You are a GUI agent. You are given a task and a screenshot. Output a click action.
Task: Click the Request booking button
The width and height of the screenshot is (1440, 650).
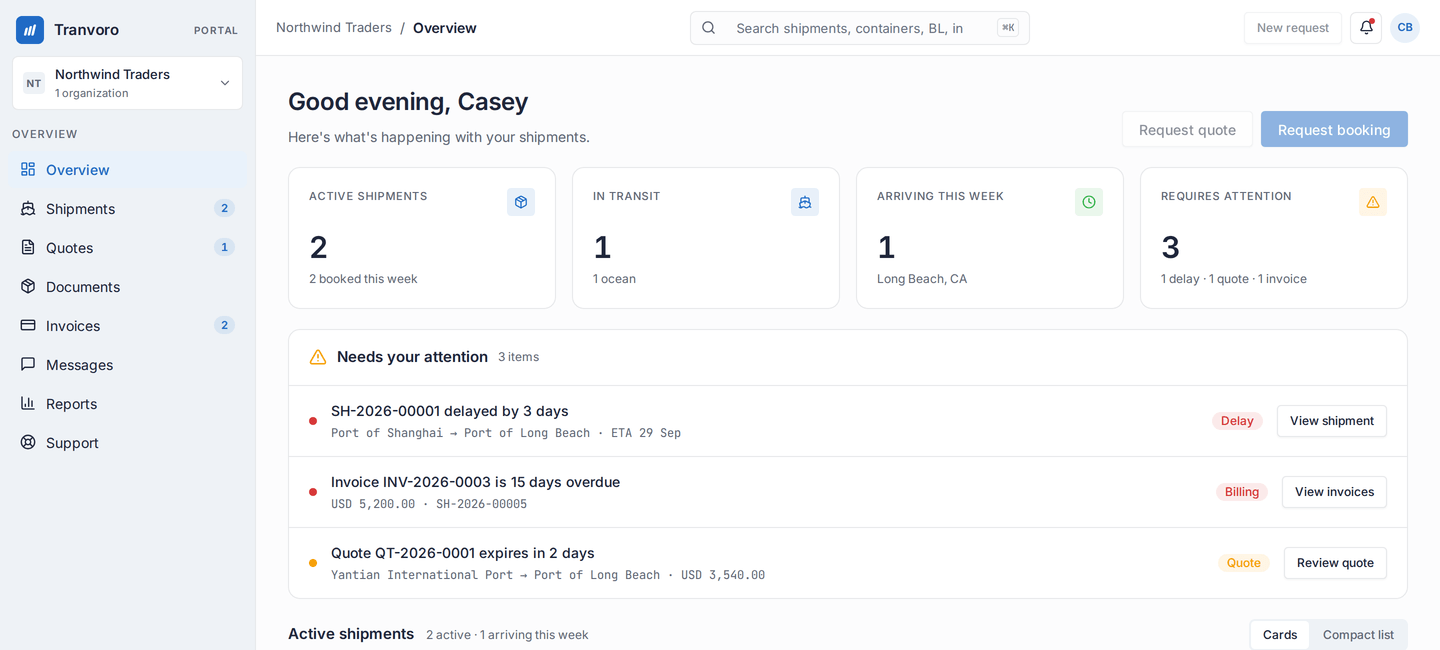1334,129
